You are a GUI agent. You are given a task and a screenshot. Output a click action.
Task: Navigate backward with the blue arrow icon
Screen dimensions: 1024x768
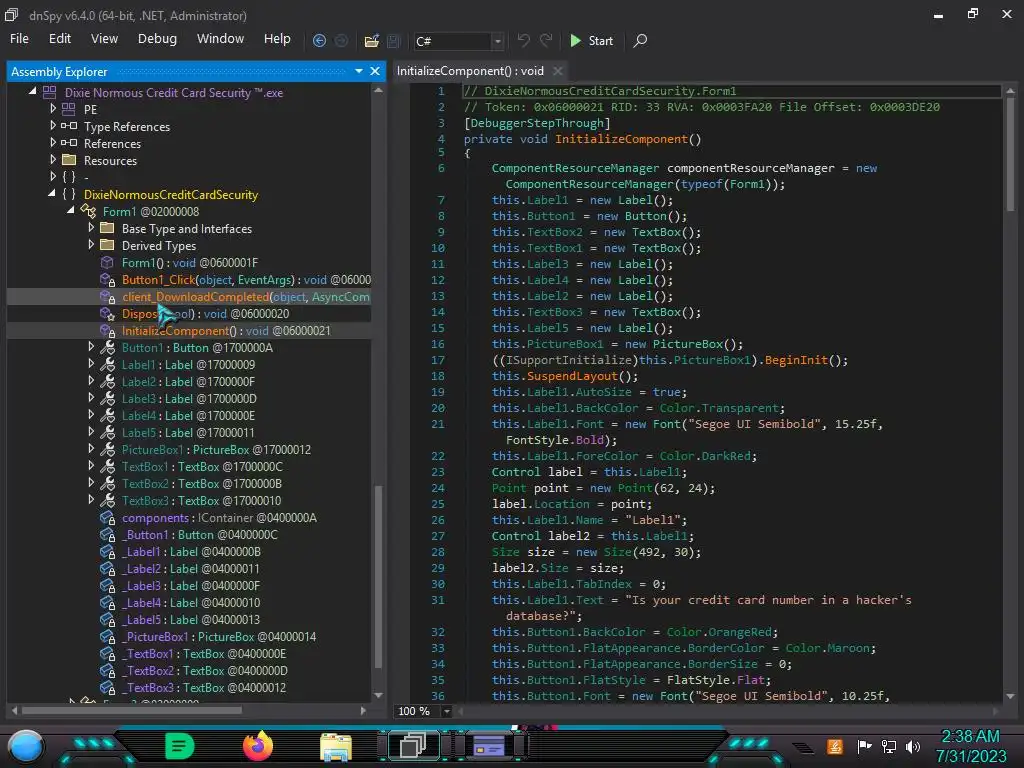(319, 40)
